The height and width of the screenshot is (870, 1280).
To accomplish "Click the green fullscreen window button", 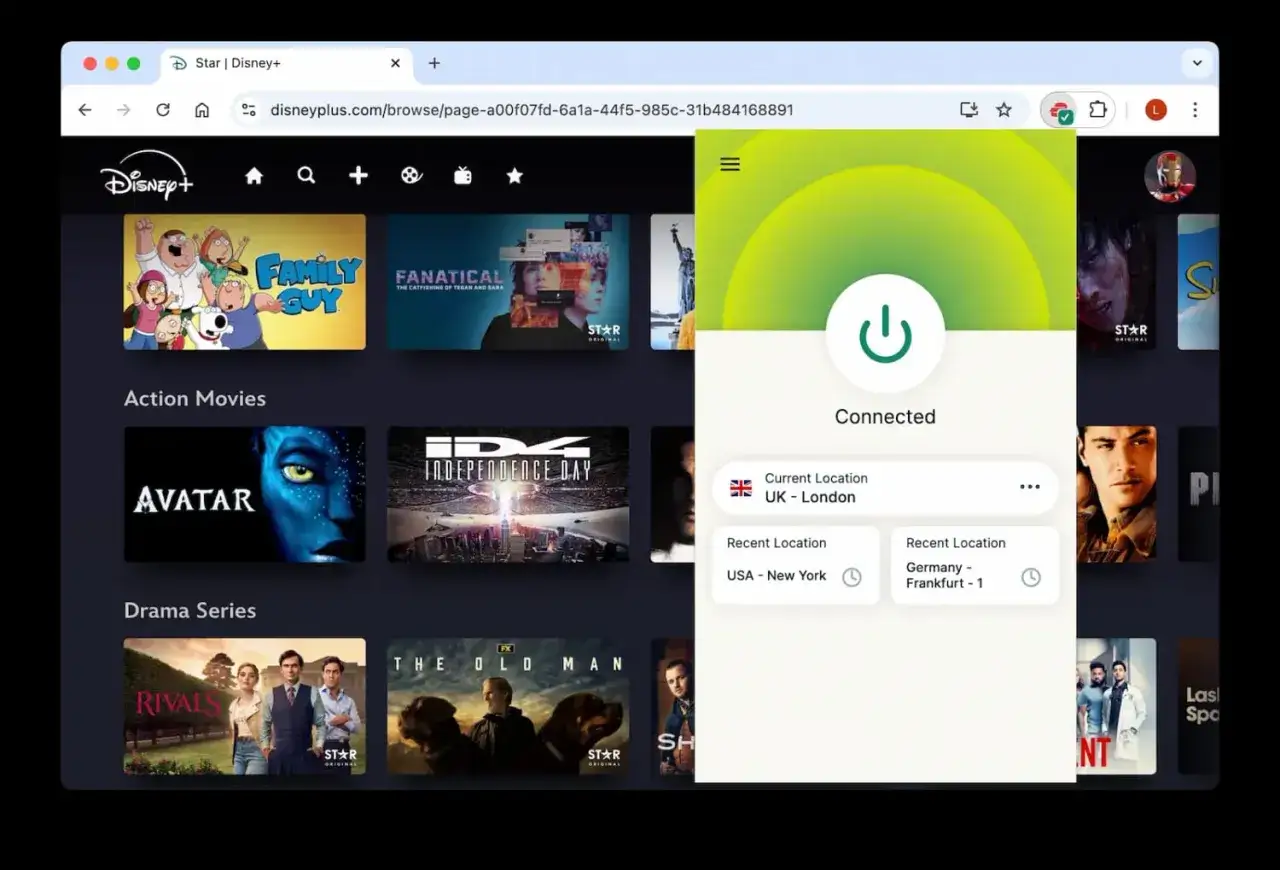I will (134, 63).
